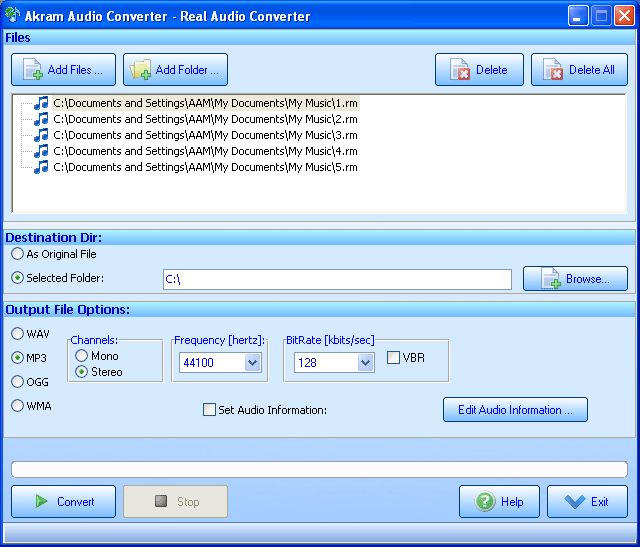This screenshot has height=547, width=640.
Task: Enable the VBR checkbox
Action: click(x=393, y=358)
